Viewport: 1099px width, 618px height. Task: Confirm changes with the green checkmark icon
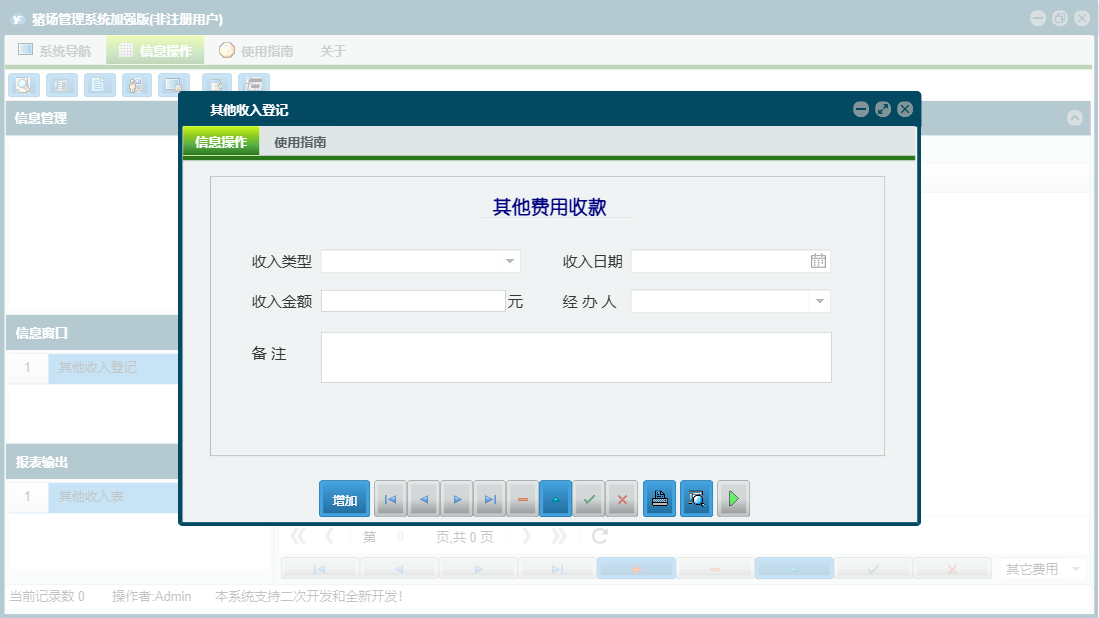click(x=589, y=498)
